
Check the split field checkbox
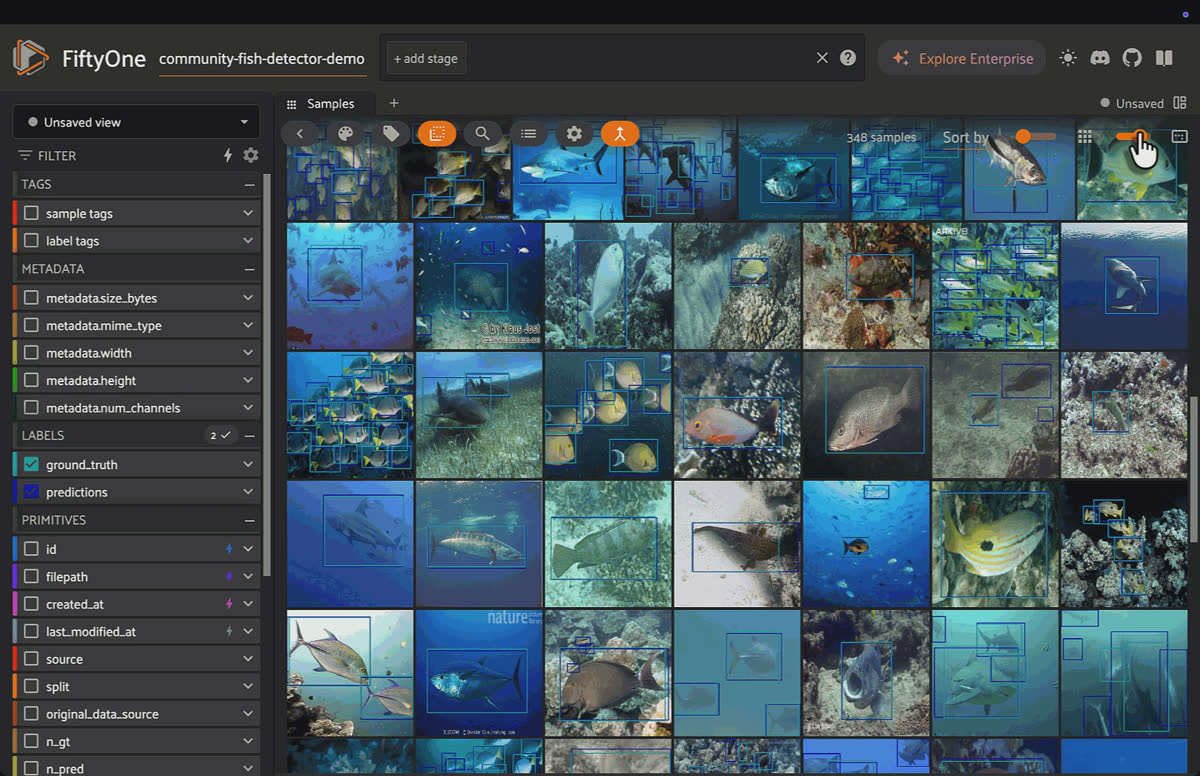tap(31, 687)
